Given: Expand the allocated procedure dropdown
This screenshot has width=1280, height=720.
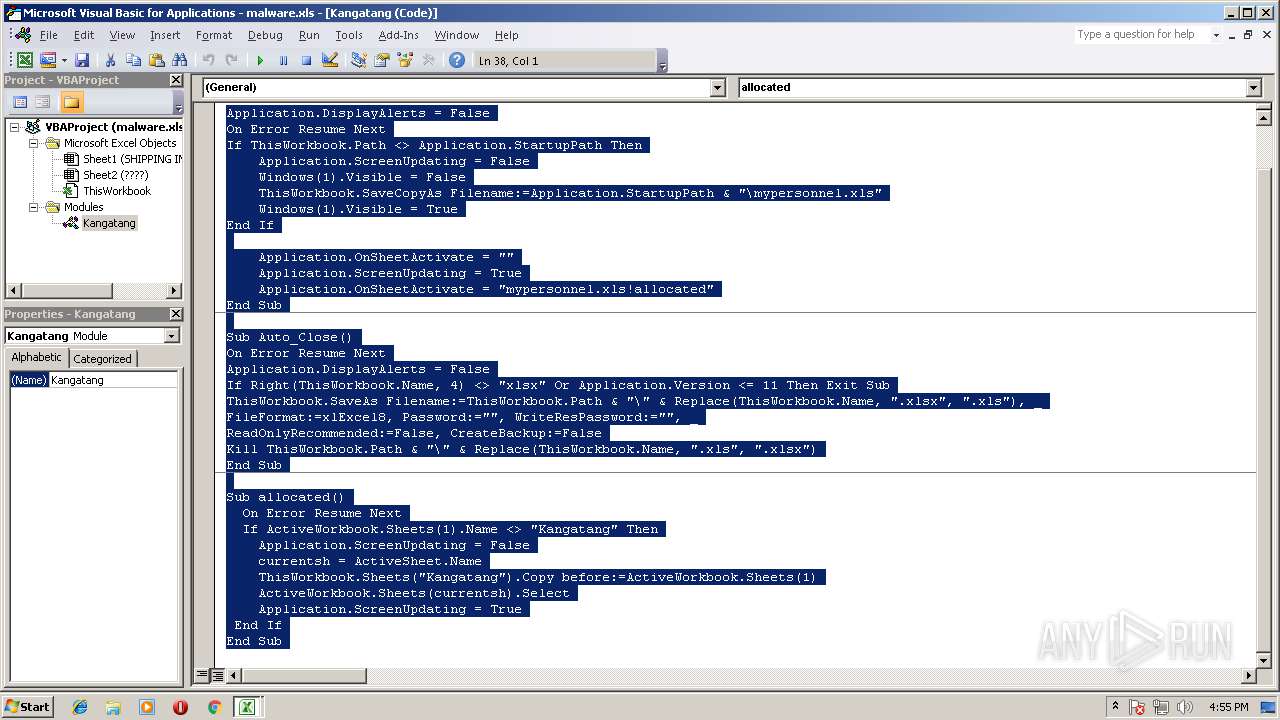Looking at the screenshot, I should pyautogui.click(x=1254, y=87).
